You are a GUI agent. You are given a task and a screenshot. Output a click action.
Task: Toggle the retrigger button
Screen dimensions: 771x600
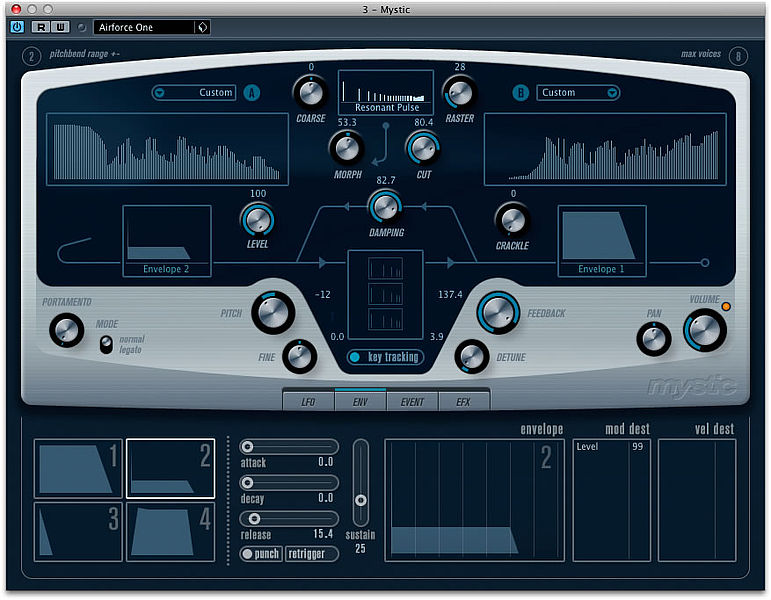[311, 554]
